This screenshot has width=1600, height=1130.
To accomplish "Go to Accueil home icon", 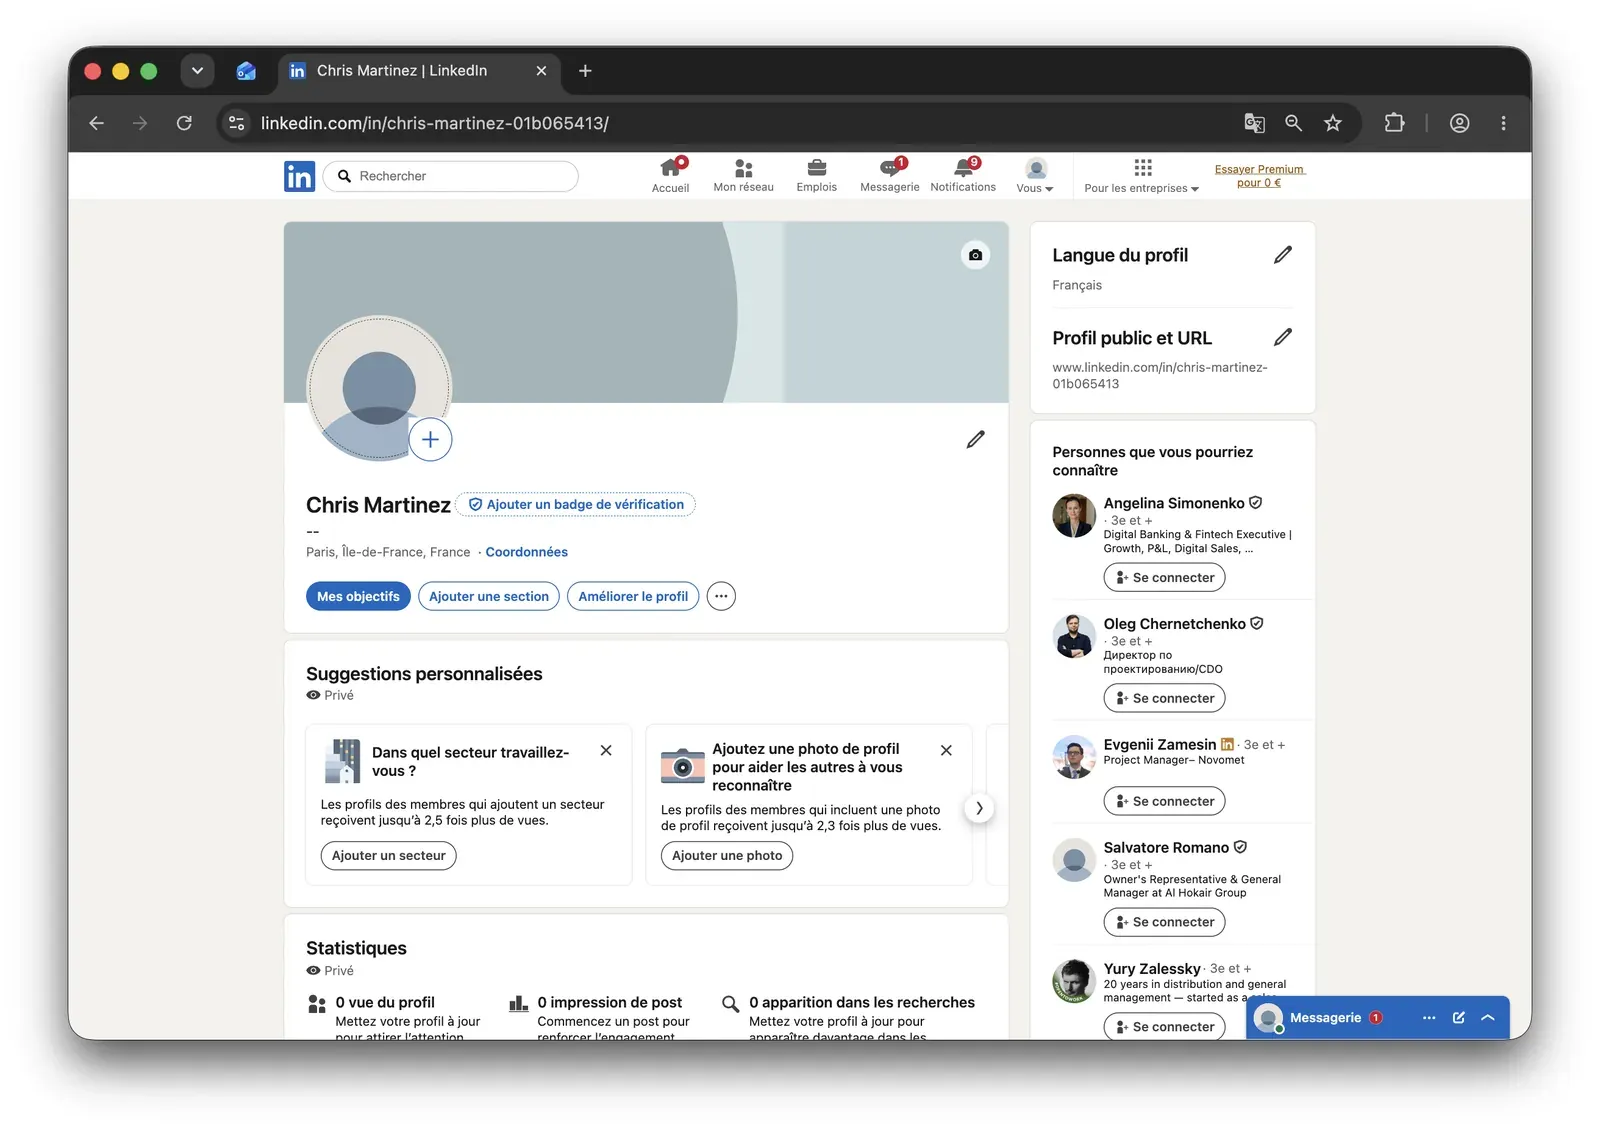I will (x=670, y=175).
